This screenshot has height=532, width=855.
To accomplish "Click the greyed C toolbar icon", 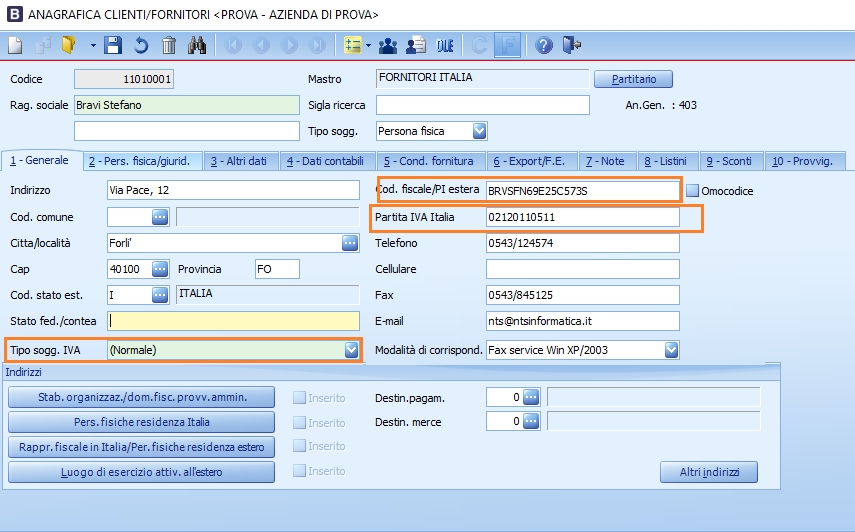I will [479, 45].
